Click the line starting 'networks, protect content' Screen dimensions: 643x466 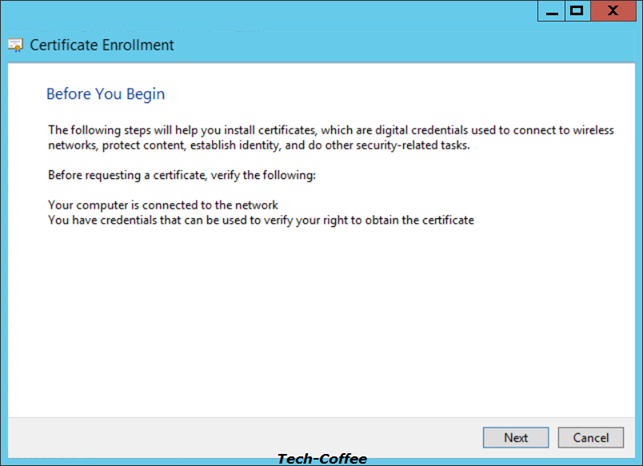click(259, 145)
